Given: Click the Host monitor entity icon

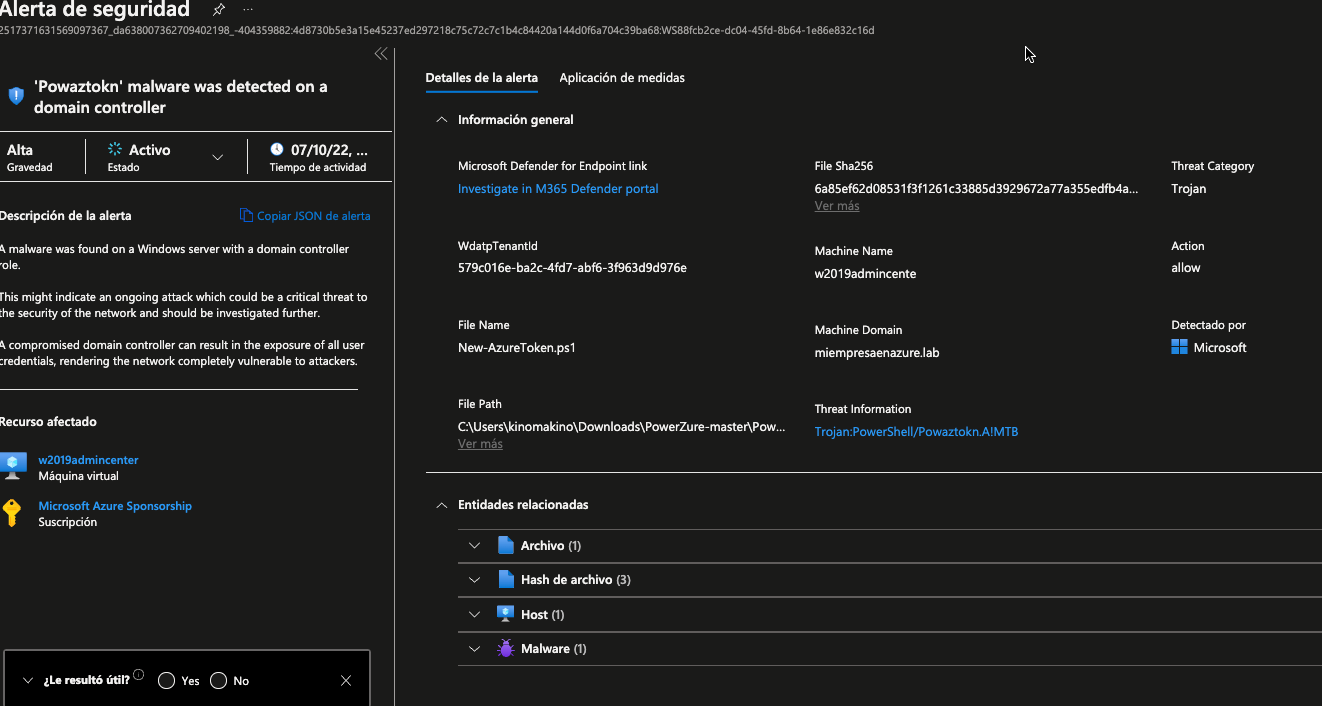Looking at the screenshot, I should coord(505,614).
